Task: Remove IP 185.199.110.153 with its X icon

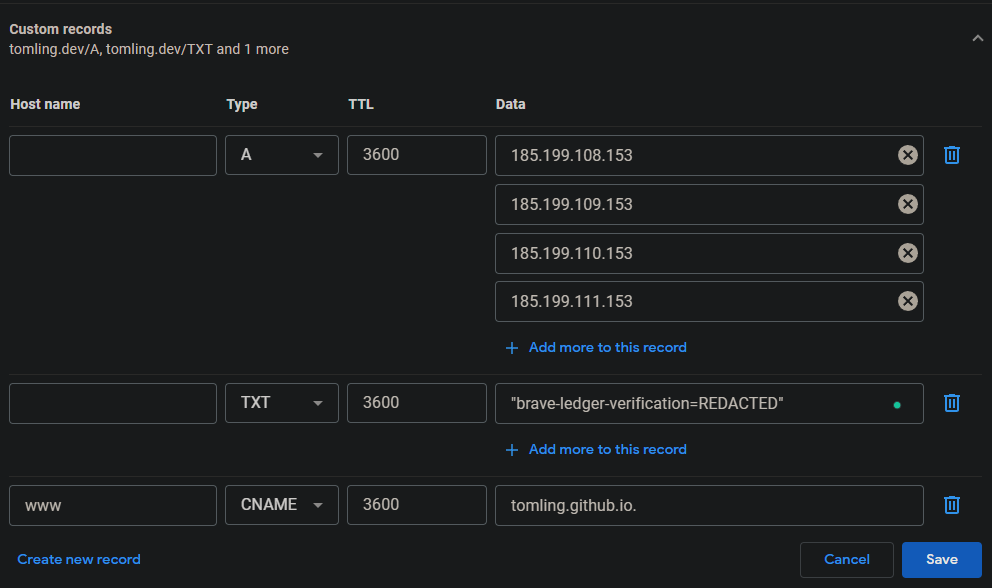Action: click(x=908, y=253)
